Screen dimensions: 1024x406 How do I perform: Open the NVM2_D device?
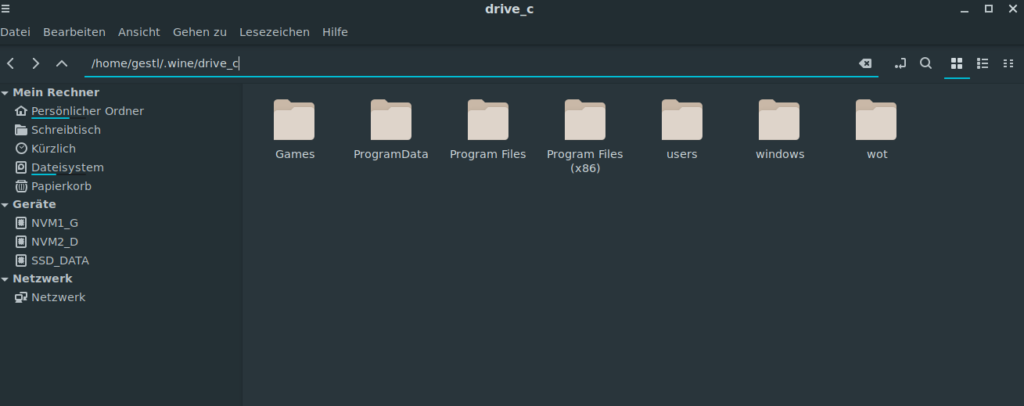(55, 242)
